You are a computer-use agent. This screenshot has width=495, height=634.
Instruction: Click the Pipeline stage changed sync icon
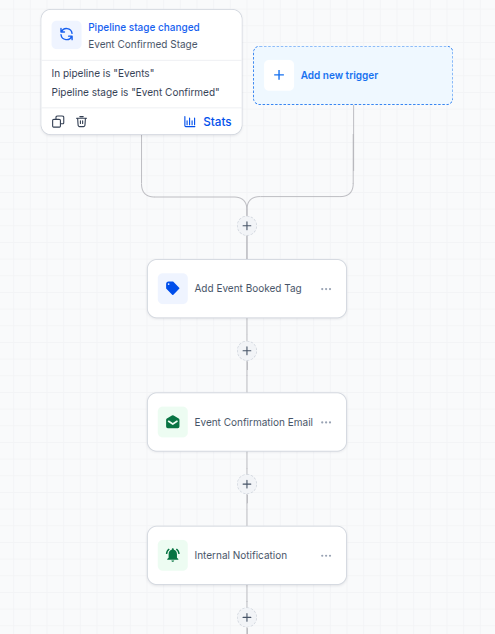tap(67, 34)
